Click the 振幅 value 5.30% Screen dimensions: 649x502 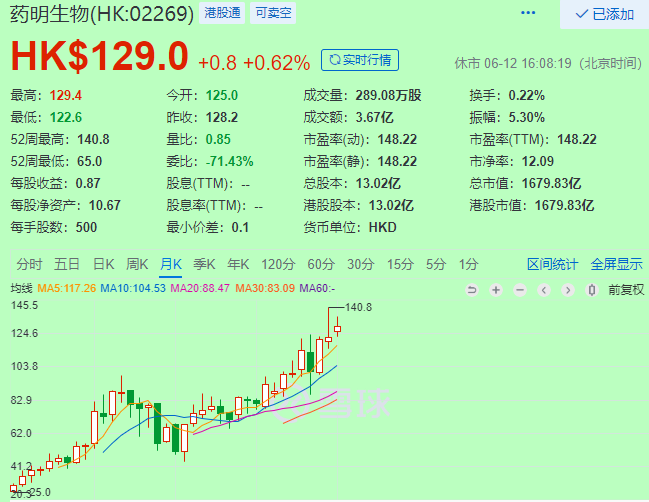526,118
